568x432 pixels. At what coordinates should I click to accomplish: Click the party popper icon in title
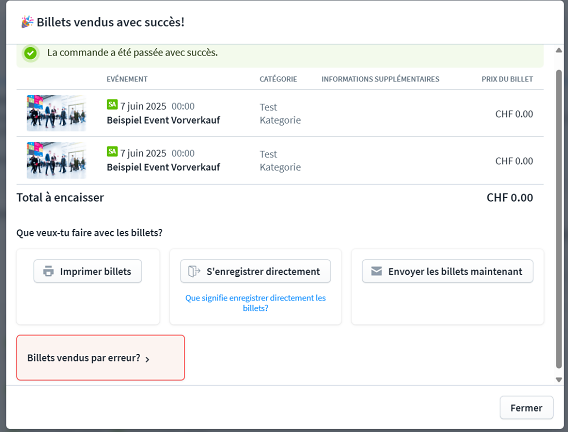(27, 22)
